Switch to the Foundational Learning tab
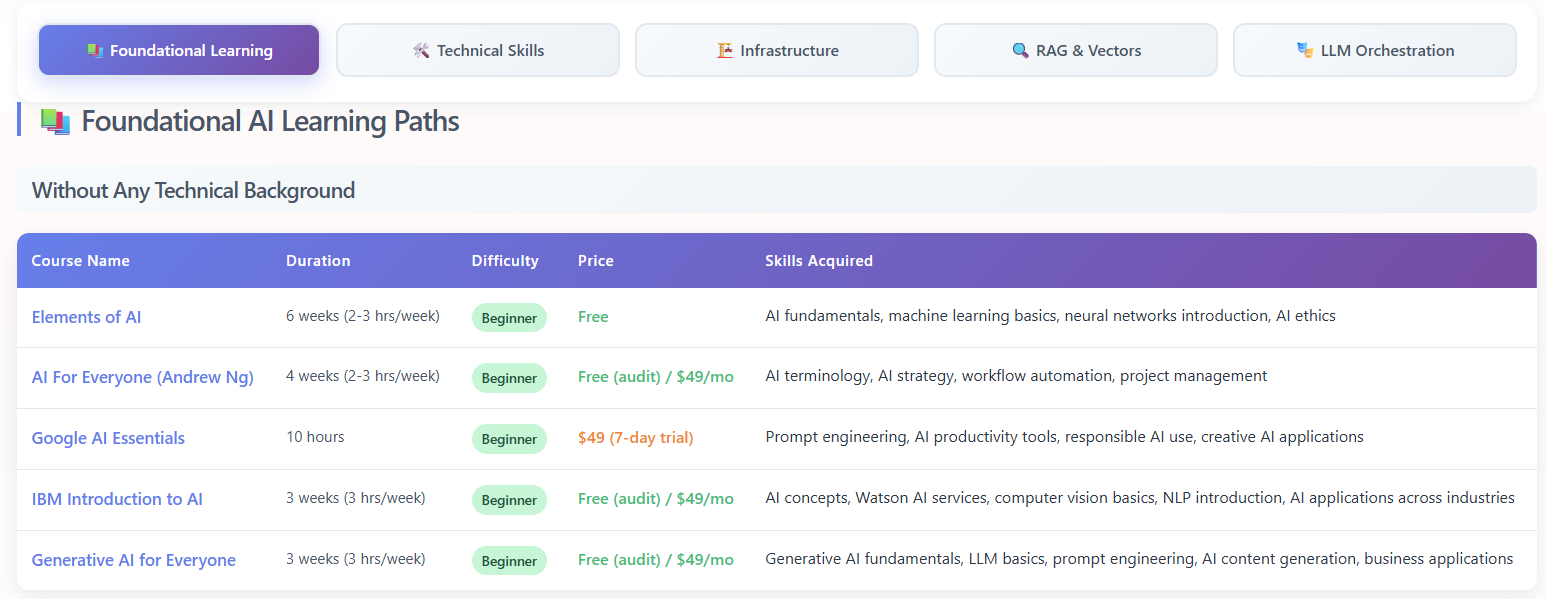 (x=179, y=50)
